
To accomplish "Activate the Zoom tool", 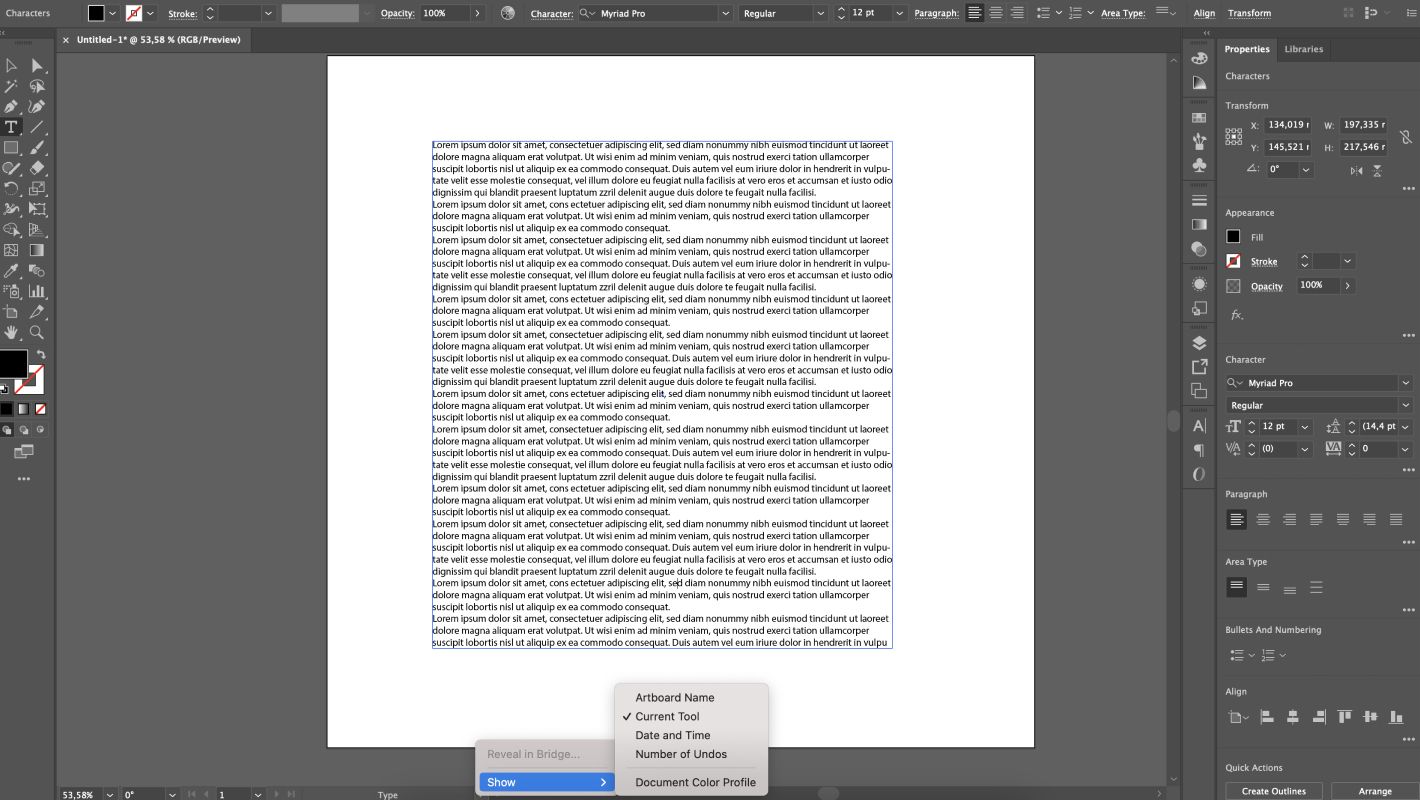I will coord(37,333).
